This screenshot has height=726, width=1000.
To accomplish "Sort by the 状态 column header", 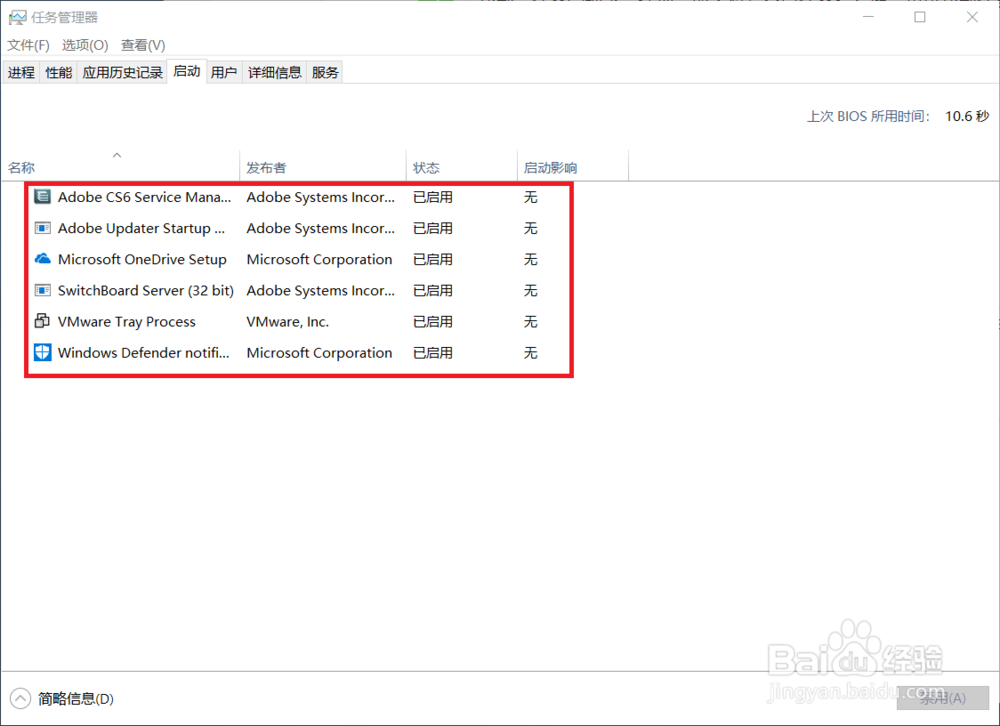I will coord(461,167).
